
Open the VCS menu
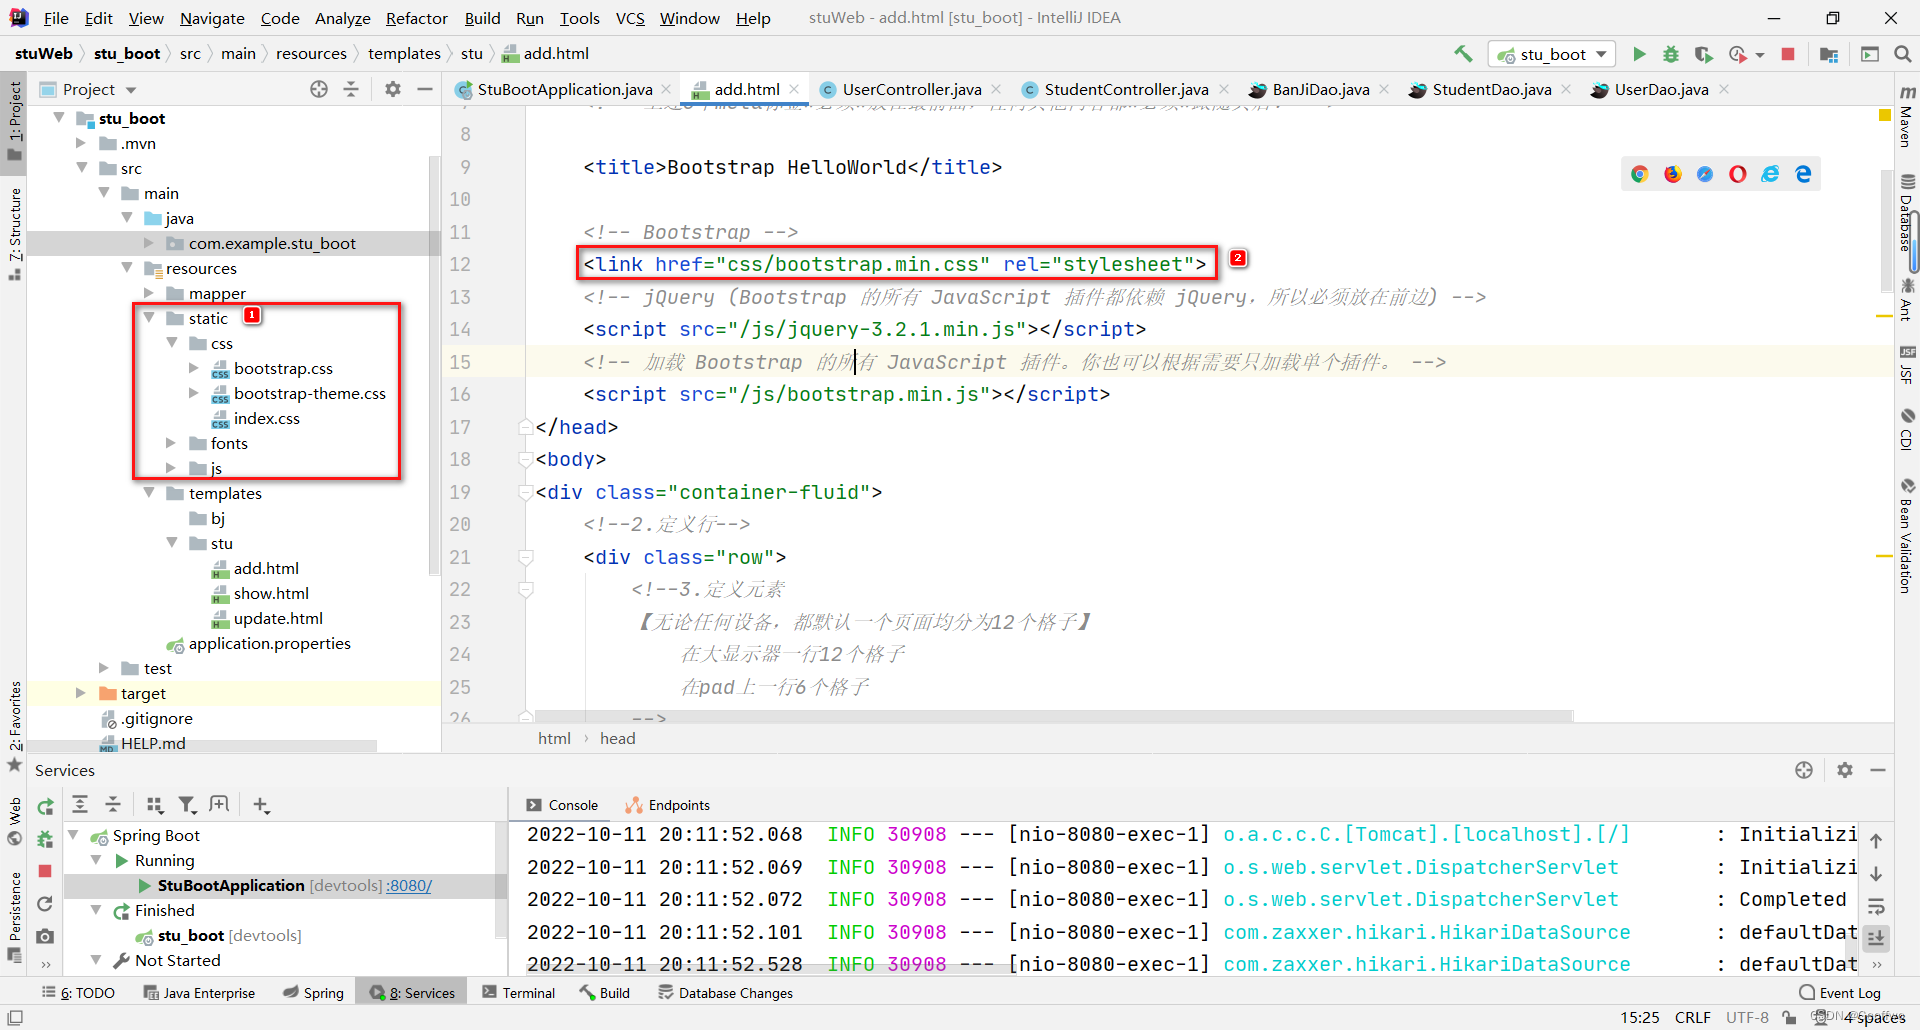pyautogui.click(x=630, y=18)
